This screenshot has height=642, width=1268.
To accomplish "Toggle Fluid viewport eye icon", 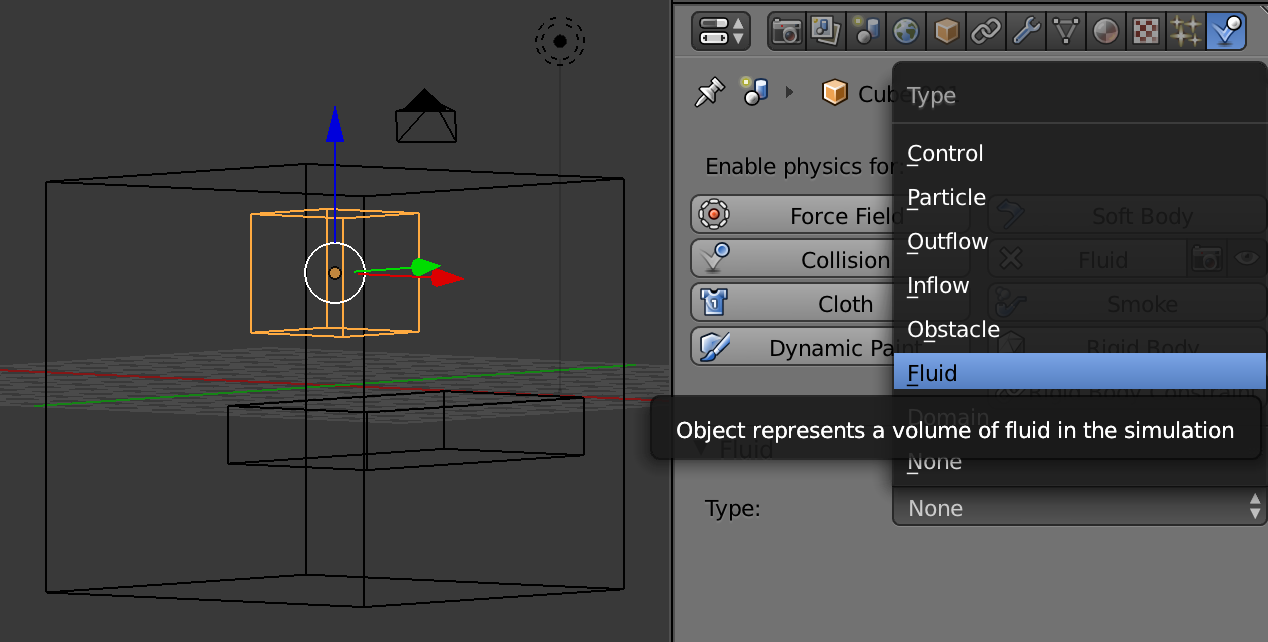I will [1246, 260].
